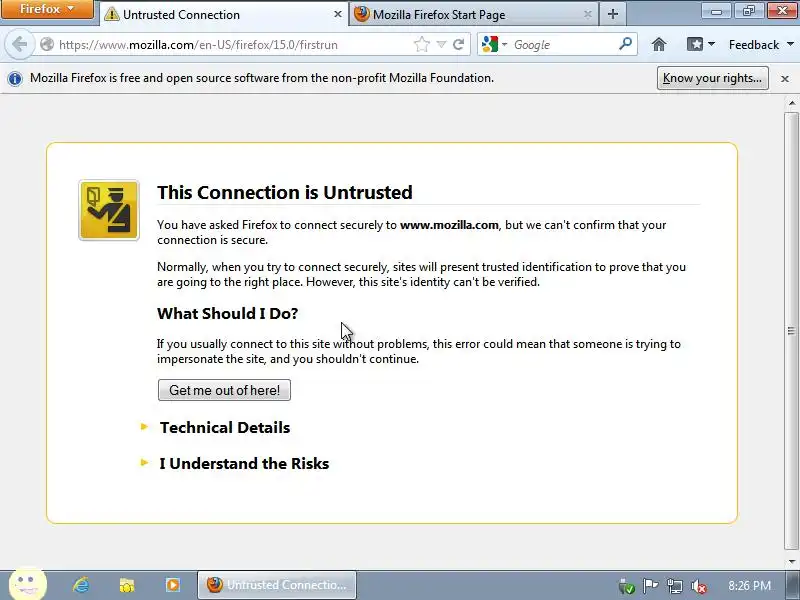The width and height of the screenshot is (800, 600).
Task: Open the search engine selector dropdown
Action: click(x=494, y=44)
